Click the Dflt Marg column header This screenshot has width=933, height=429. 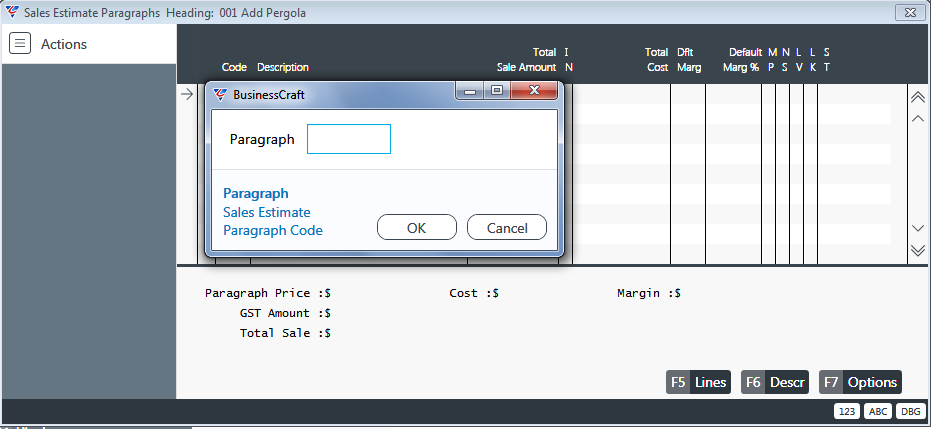coord(689,60)
